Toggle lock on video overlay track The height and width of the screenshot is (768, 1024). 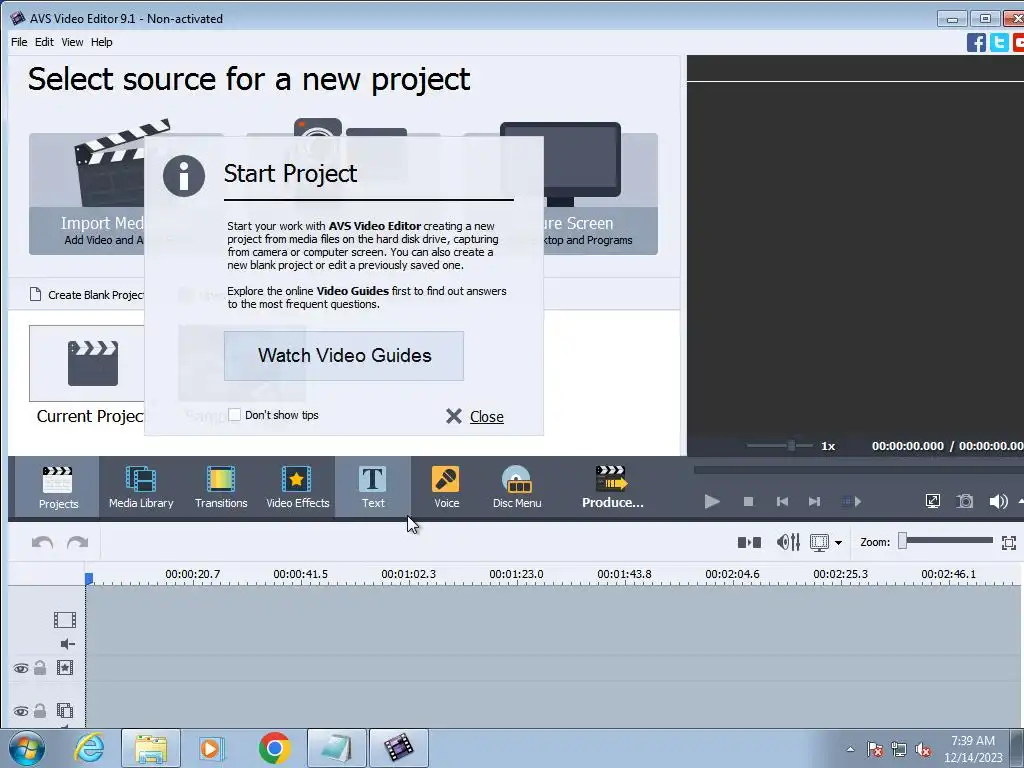pyautogui.click(x=40, y=711)
